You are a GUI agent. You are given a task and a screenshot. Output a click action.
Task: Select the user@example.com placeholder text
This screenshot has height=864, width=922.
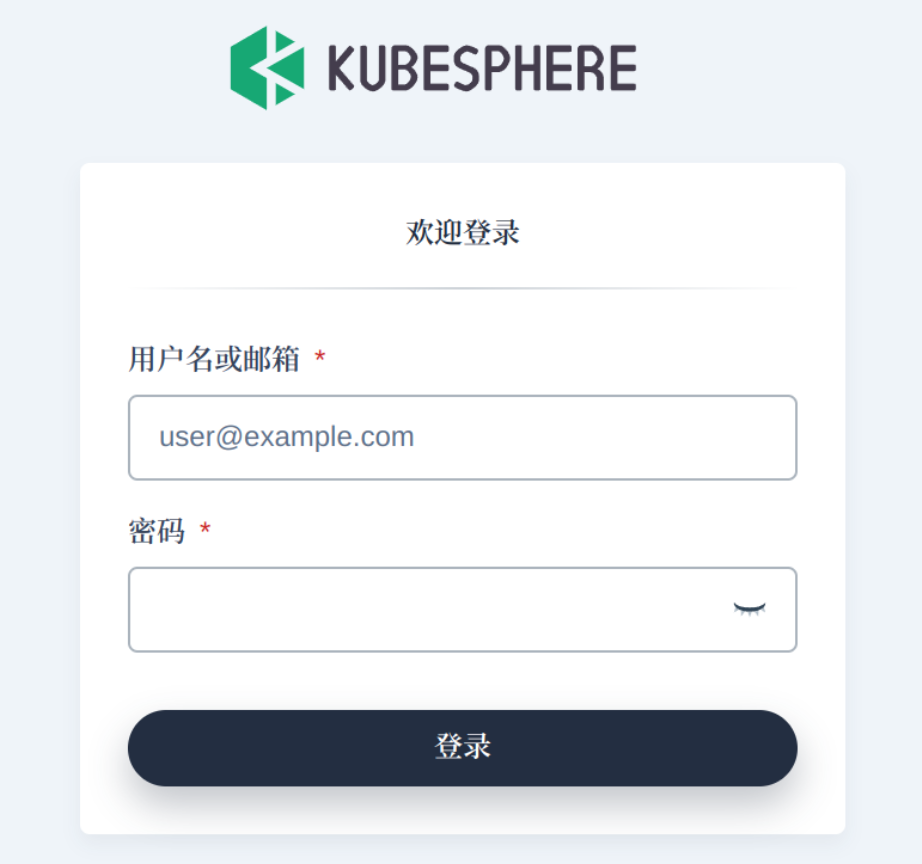tap(287, 437)
